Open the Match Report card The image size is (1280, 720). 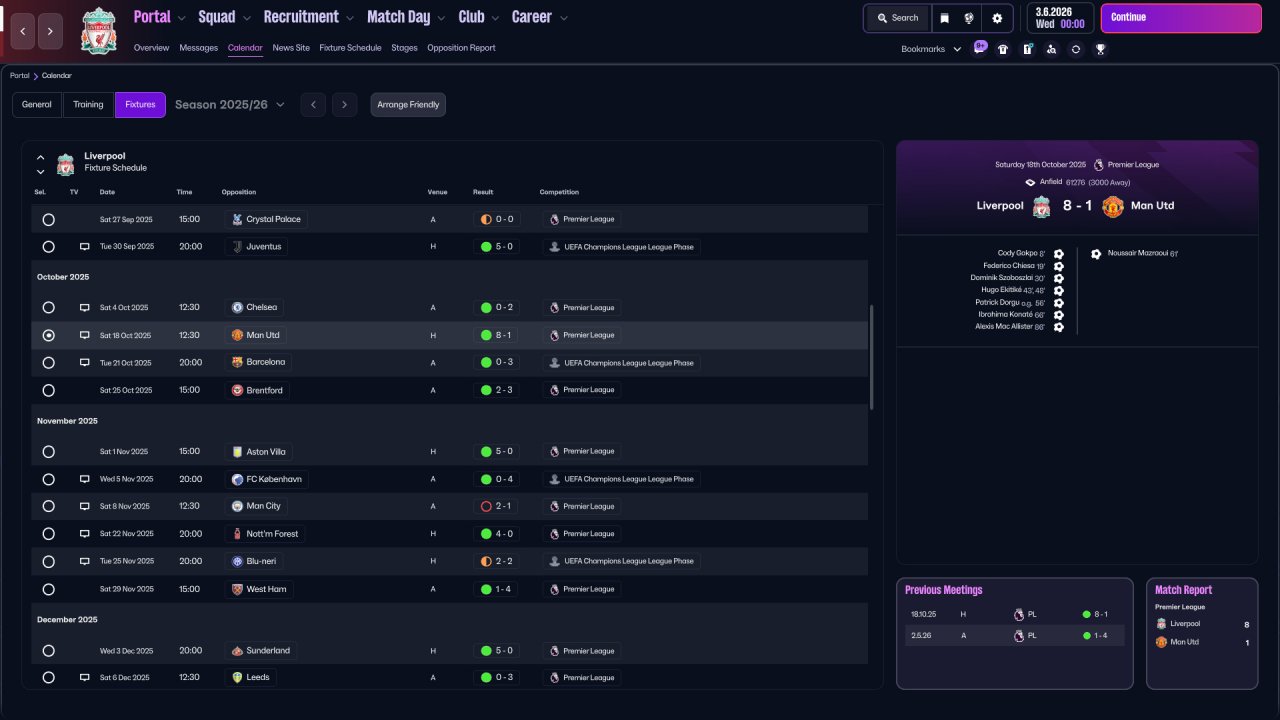1201,633
